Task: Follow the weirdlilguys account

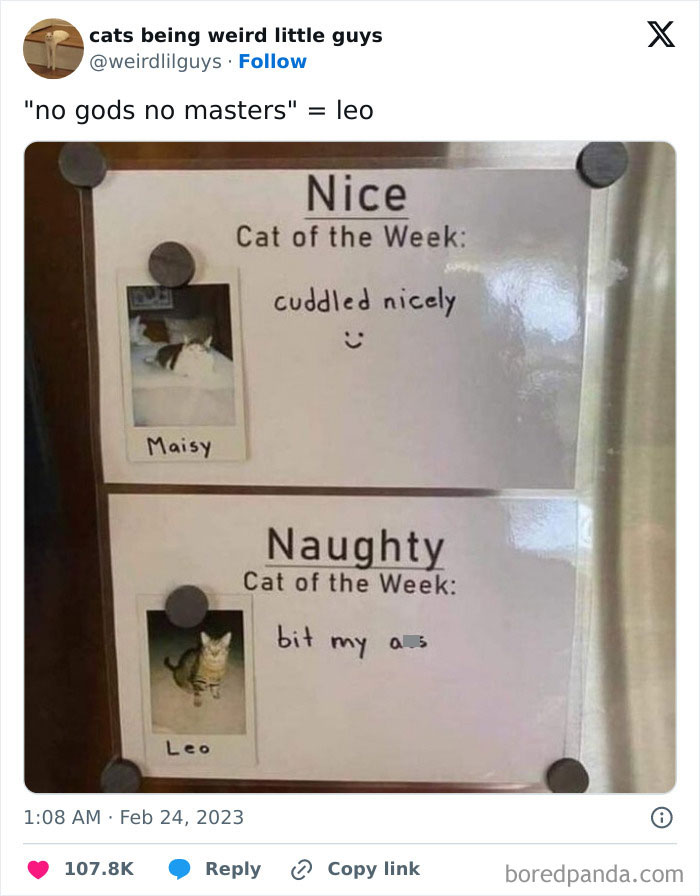Action: click(273, 61)
